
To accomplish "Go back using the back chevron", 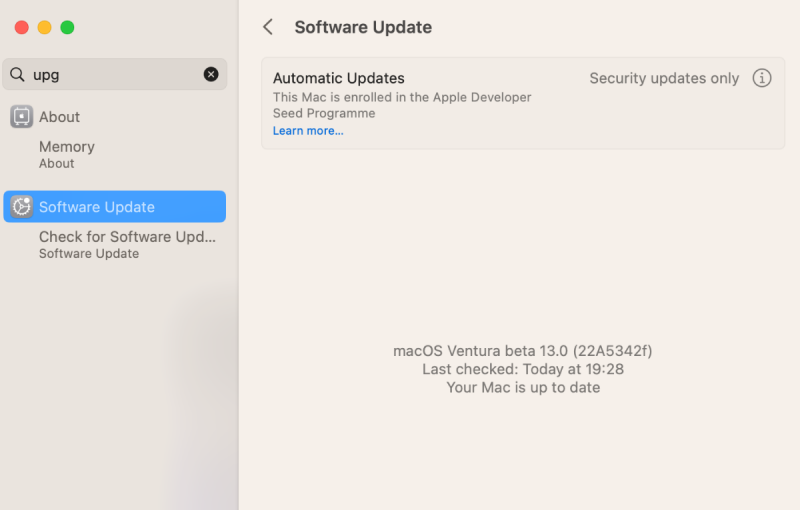I will pyautogui.click(x=268, y=27).
